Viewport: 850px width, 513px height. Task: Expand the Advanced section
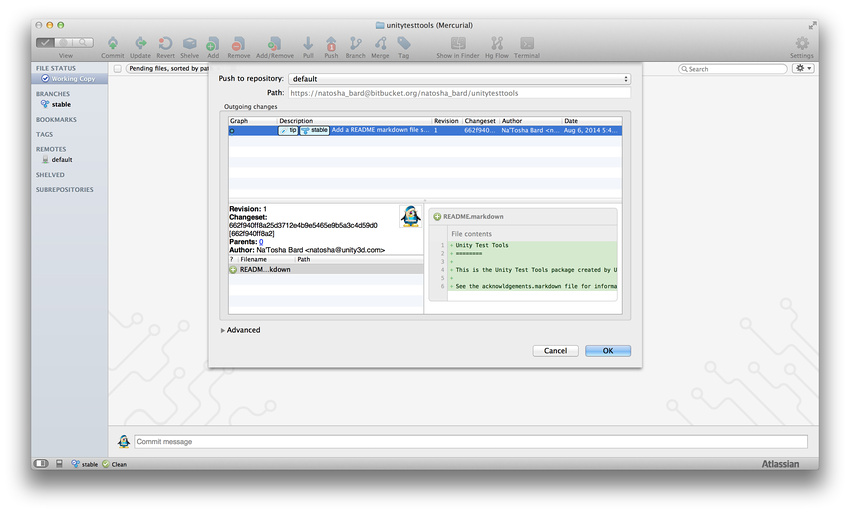click(x=222, y=330)
